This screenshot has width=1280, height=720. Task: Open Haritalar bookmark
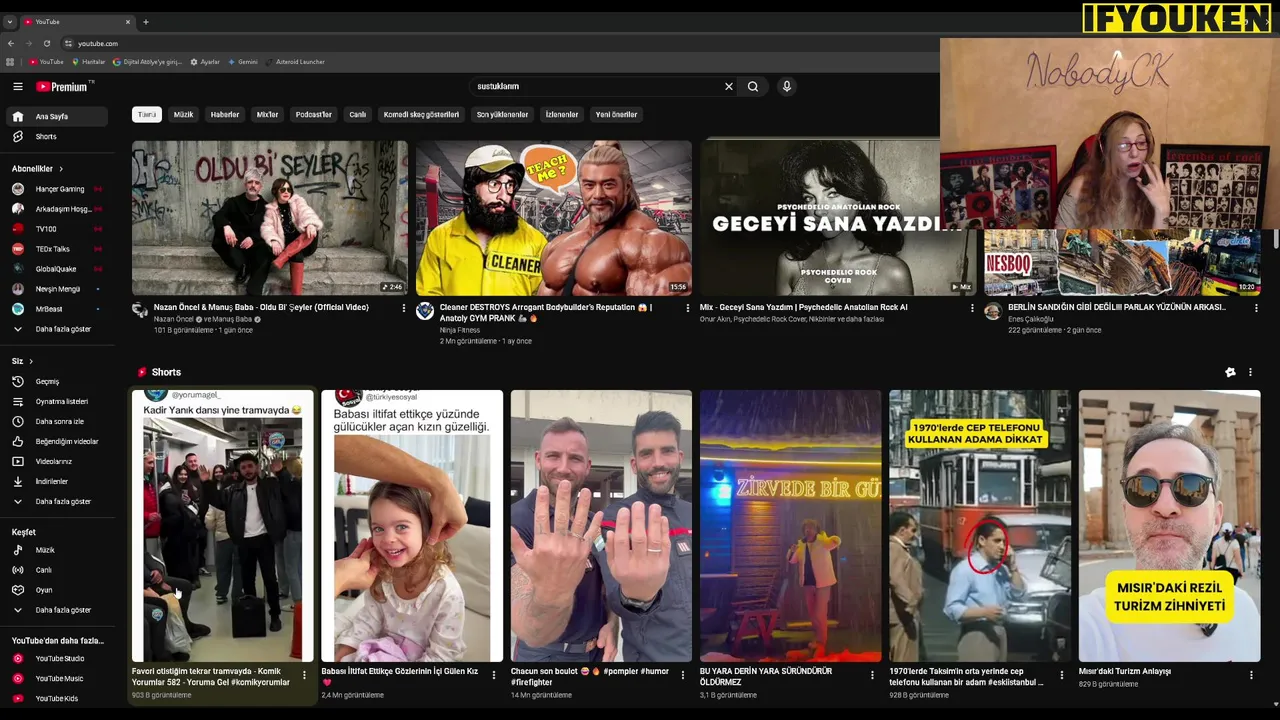click(x=89, y=62)
